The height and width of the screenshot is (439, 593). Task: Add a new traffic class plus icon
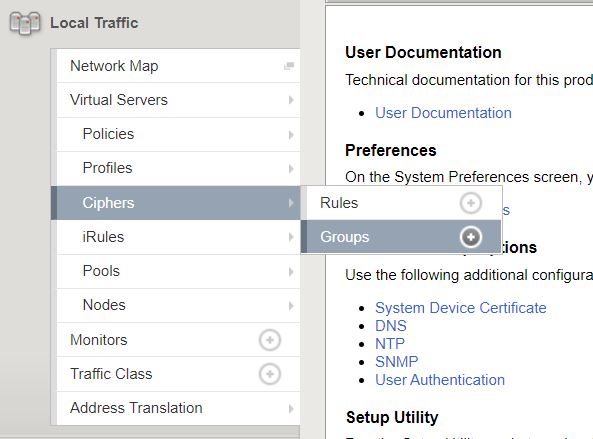(270, 374)
